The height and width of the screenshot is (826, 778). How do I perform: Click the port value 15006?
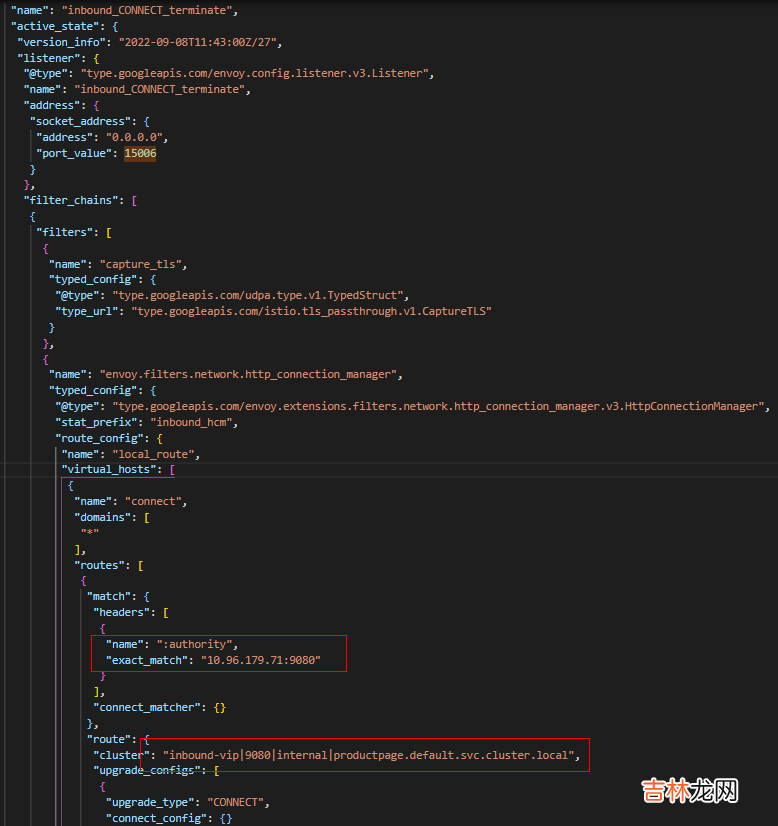[x=140, y=153]
